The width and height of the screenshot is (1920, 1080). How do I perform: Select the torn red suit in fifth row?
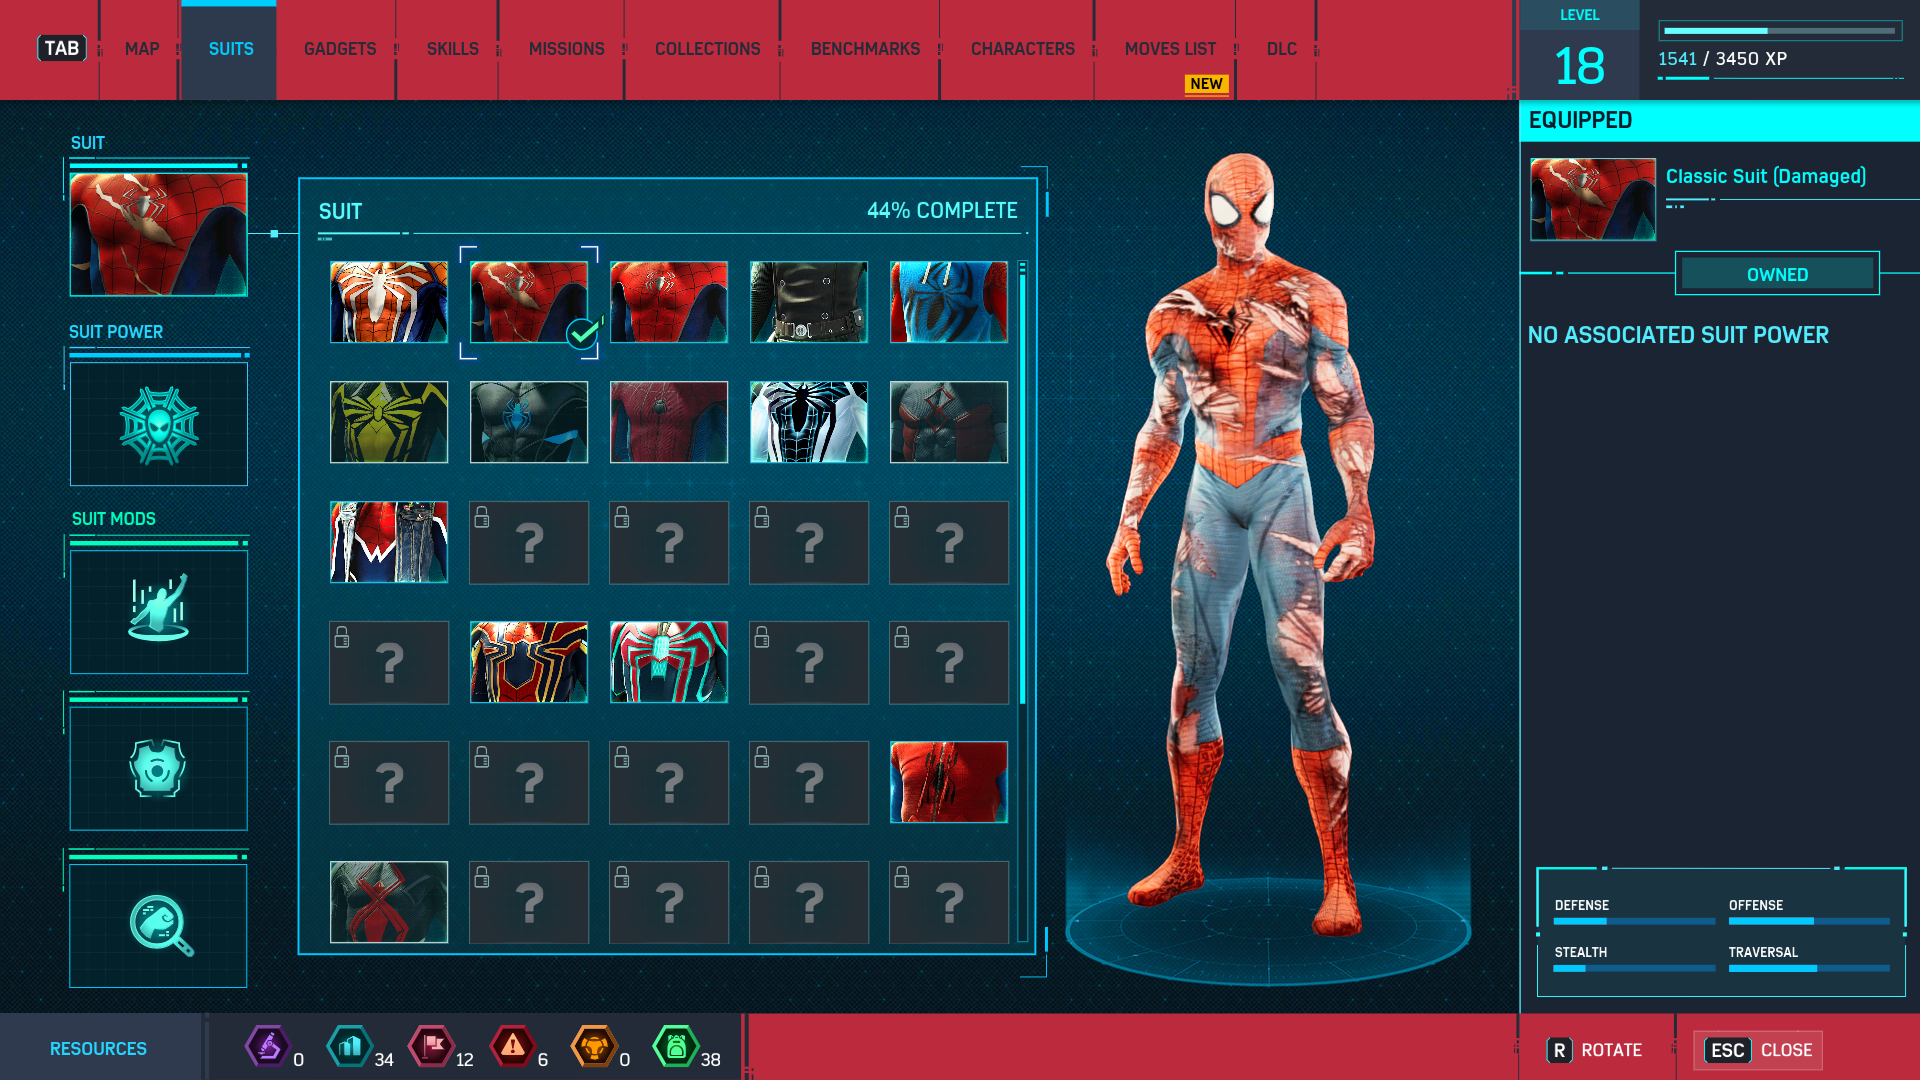click(x=949, y=782)
